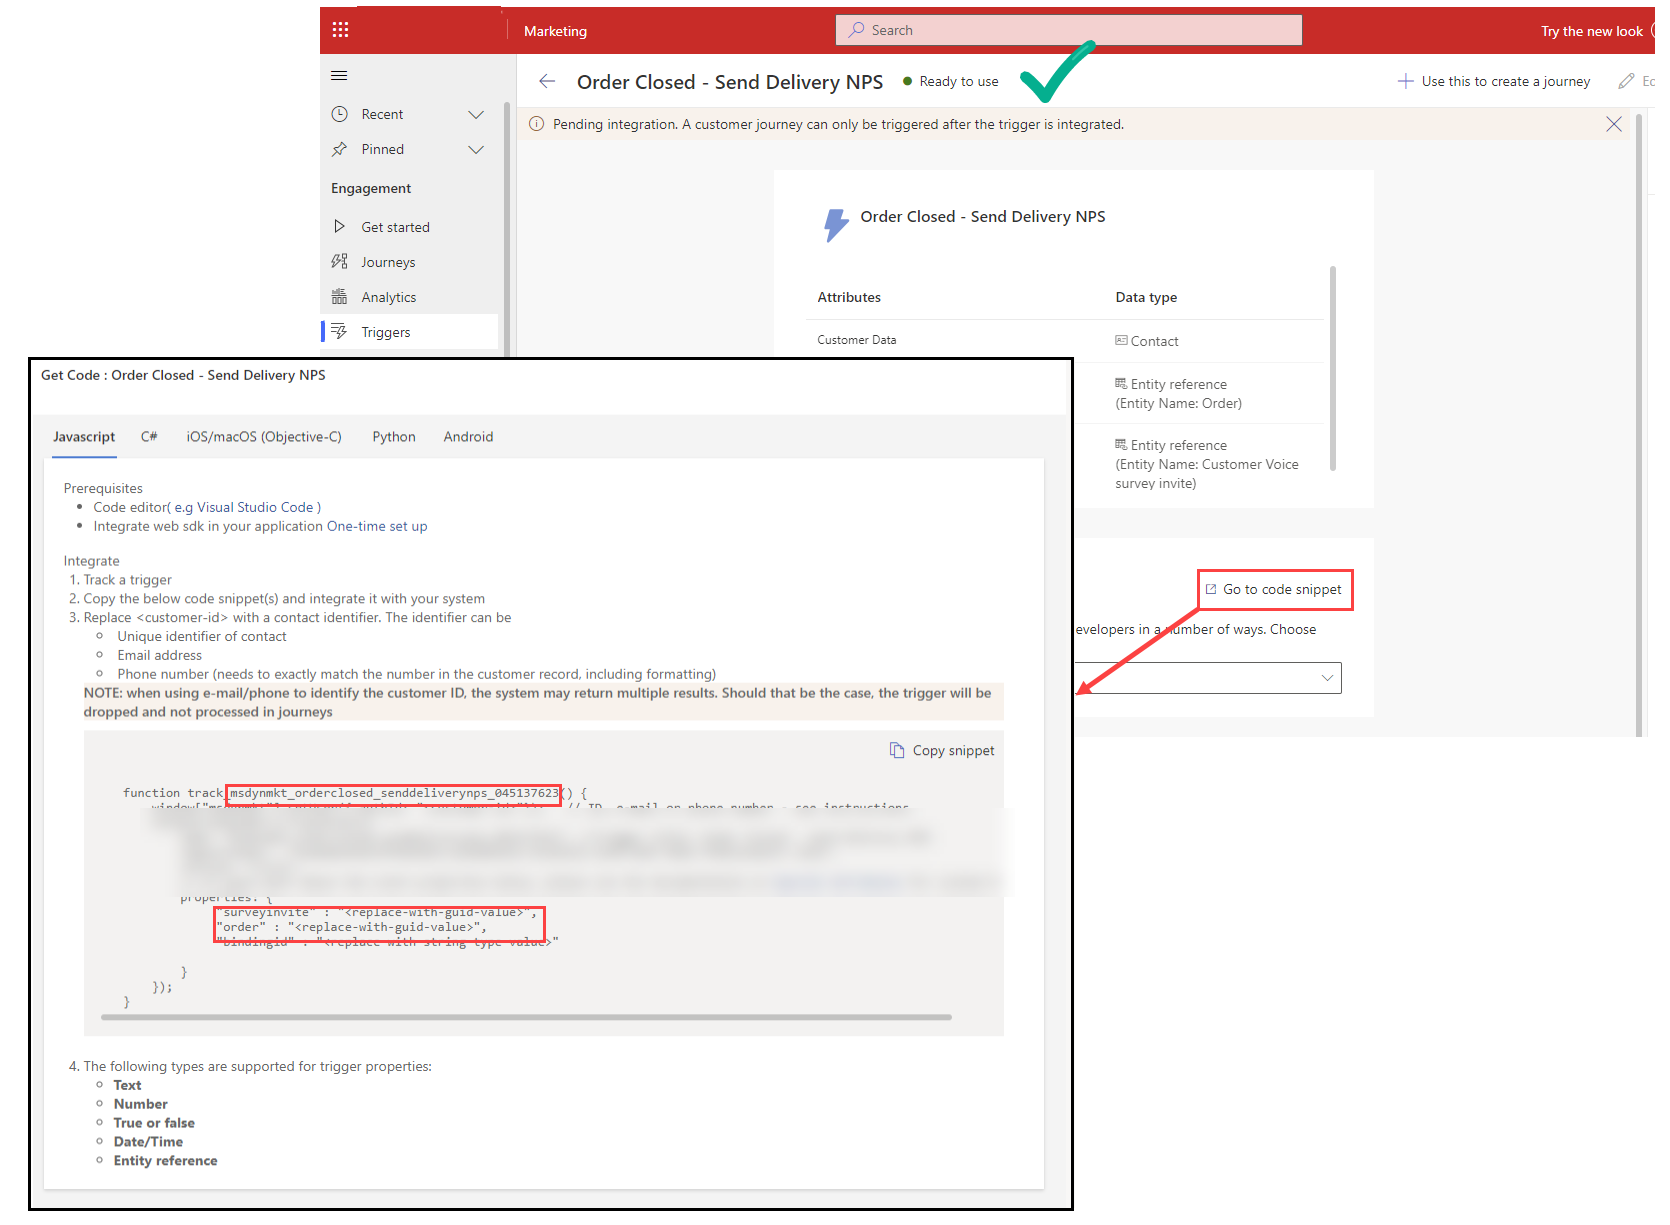Focus the Search box in header
Image resolution: width=1670 pixels, height=1225 pixels.
(1069, 30)
